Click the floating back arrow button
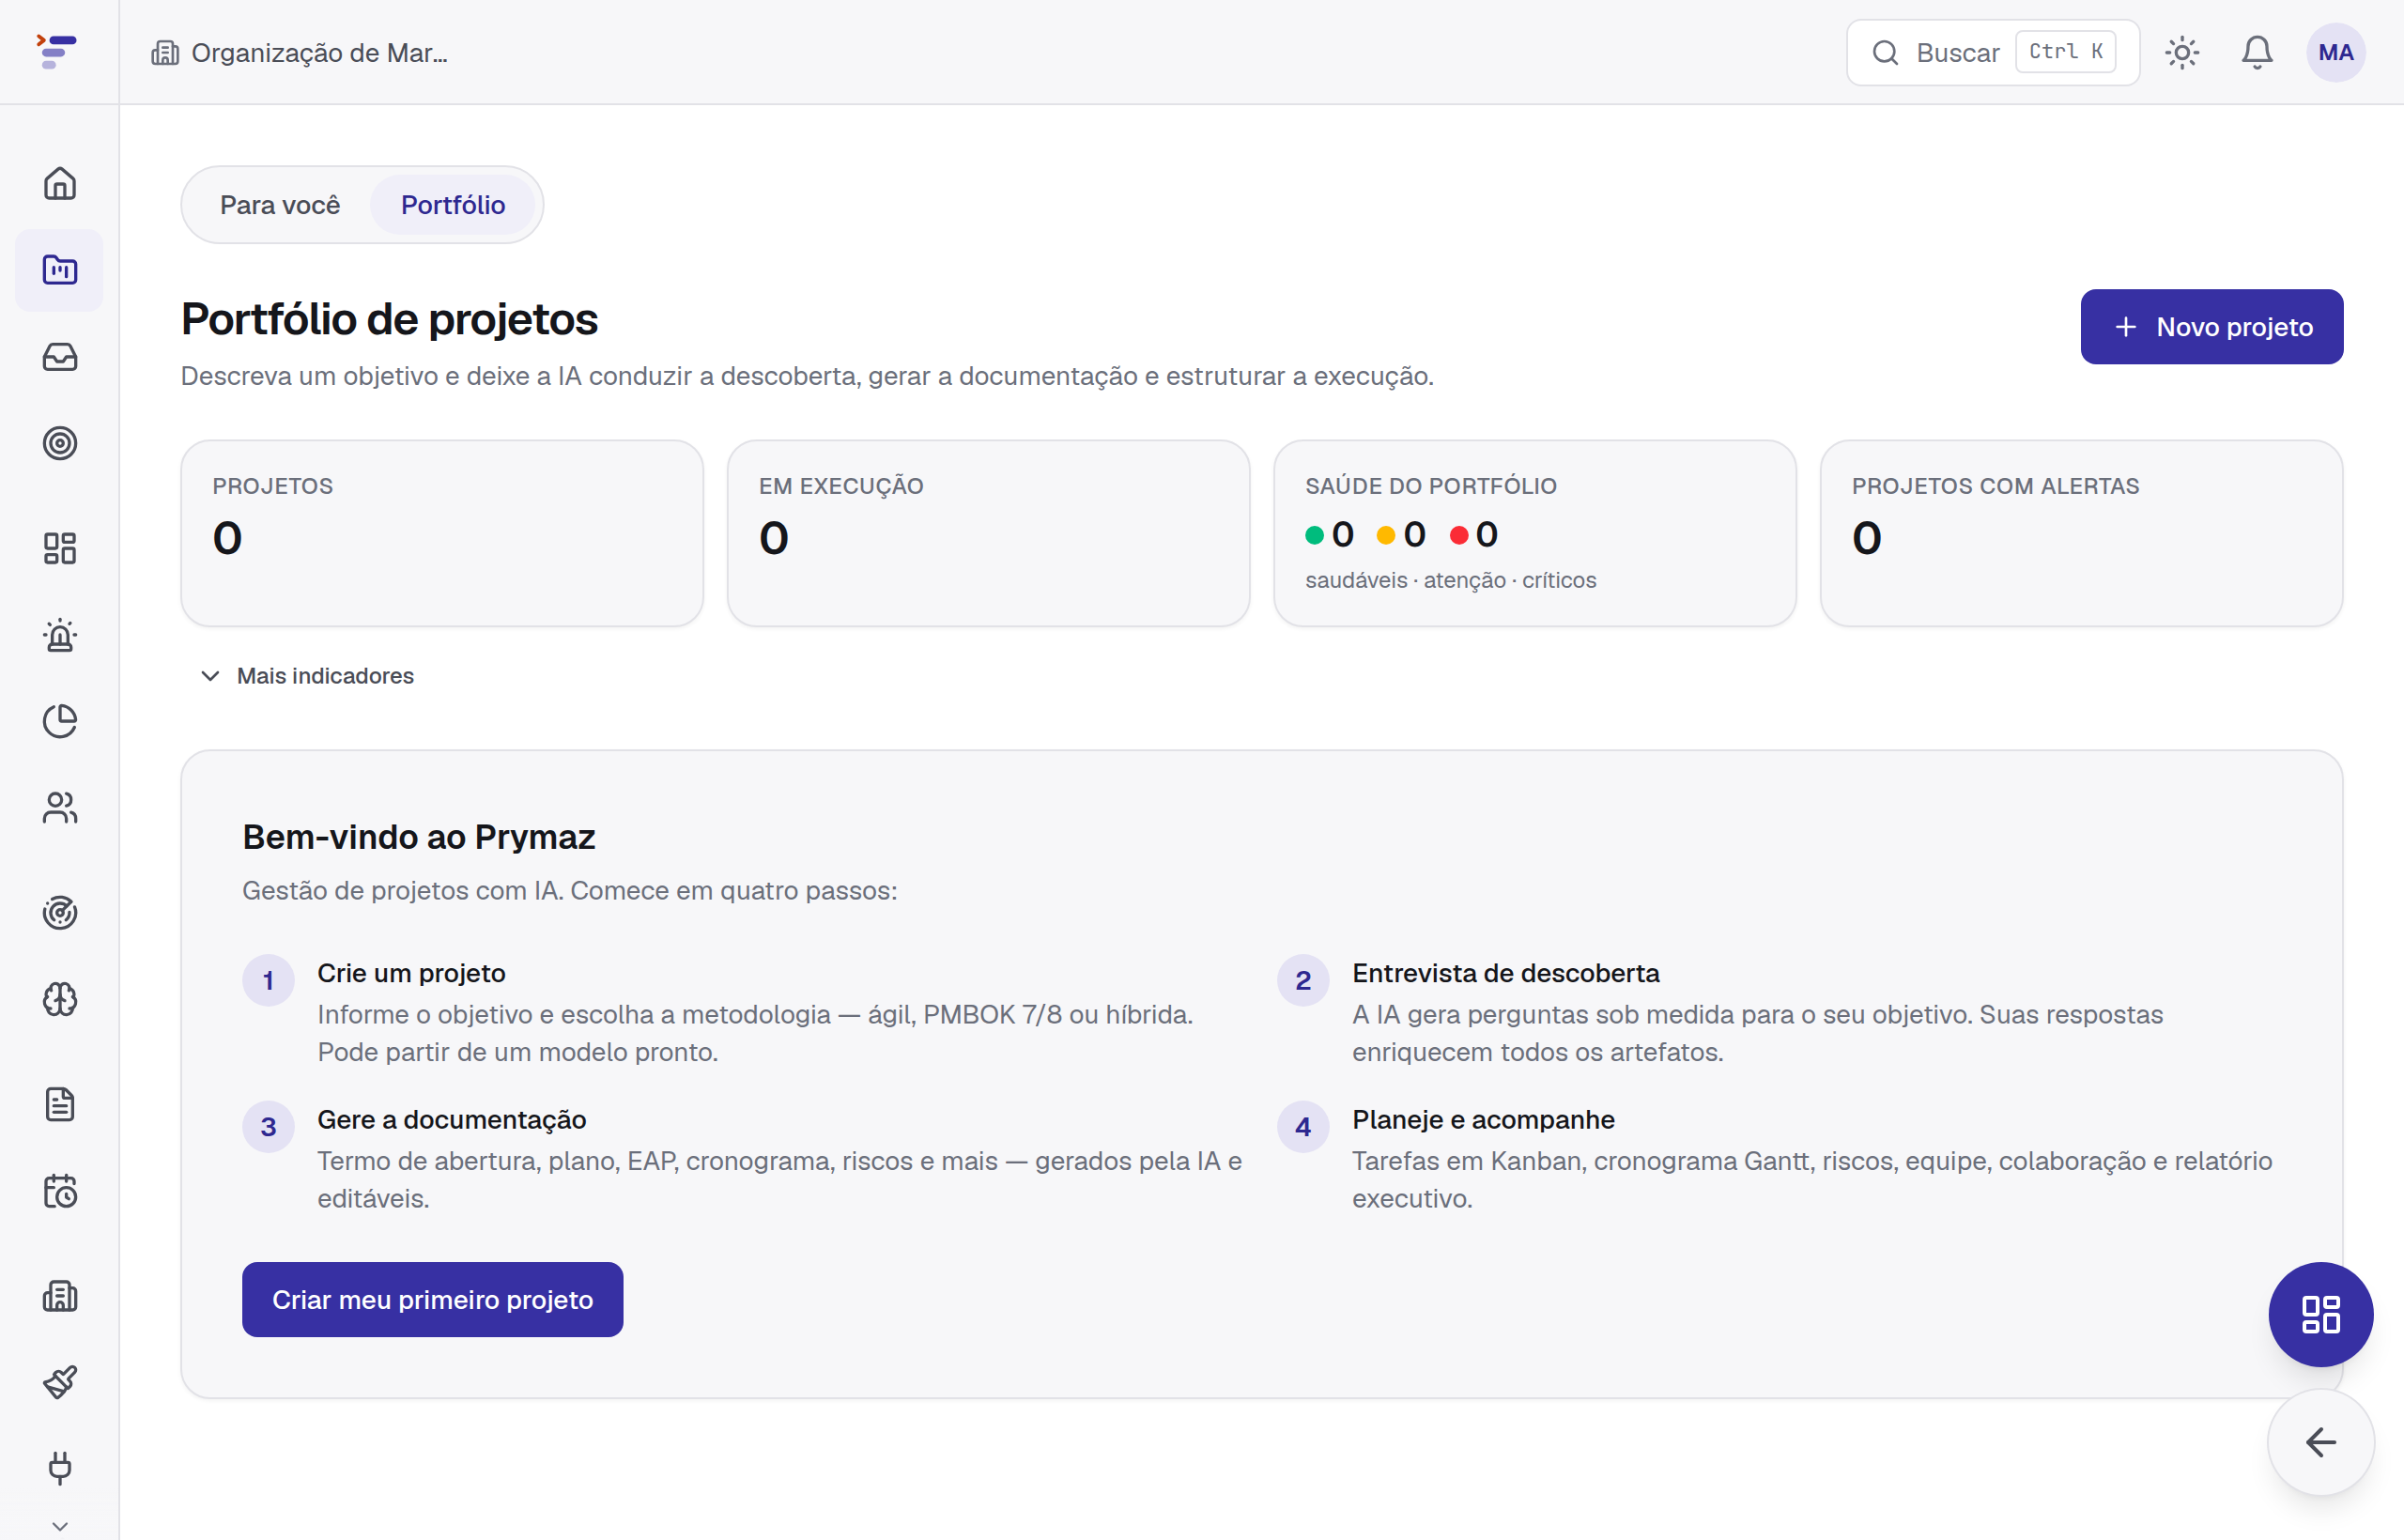 (x=2320, y=1442)
